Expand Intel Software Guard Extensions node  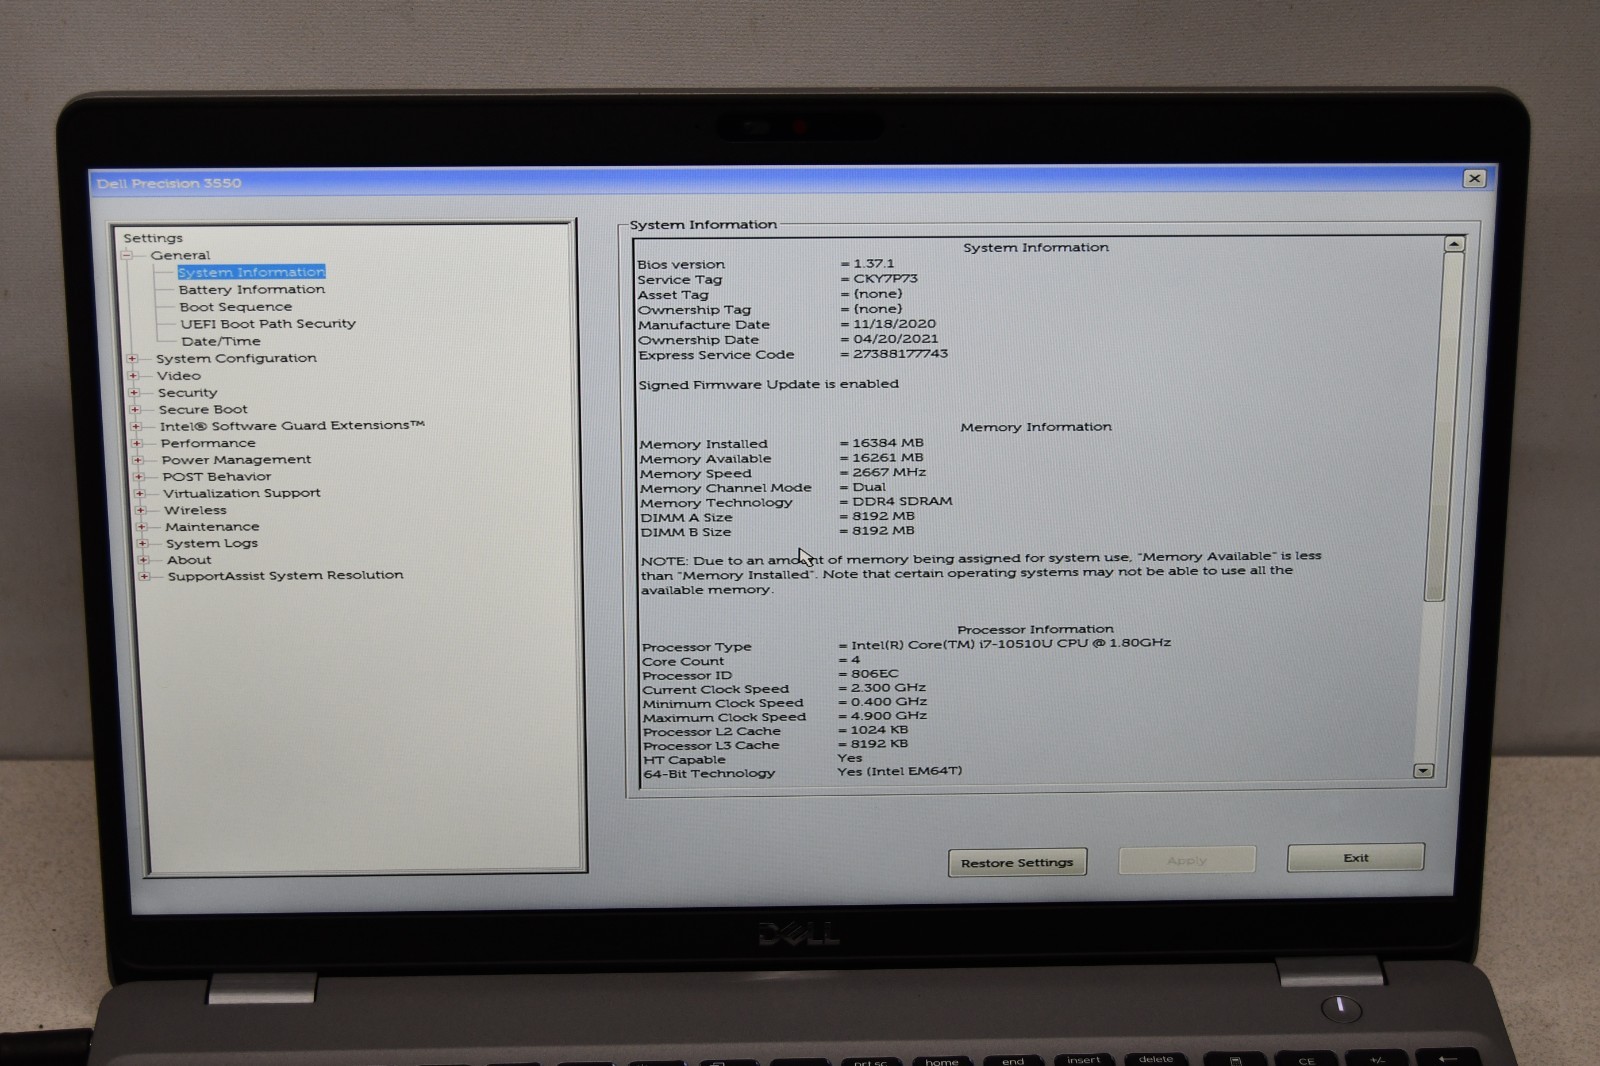tap(136, 426)
